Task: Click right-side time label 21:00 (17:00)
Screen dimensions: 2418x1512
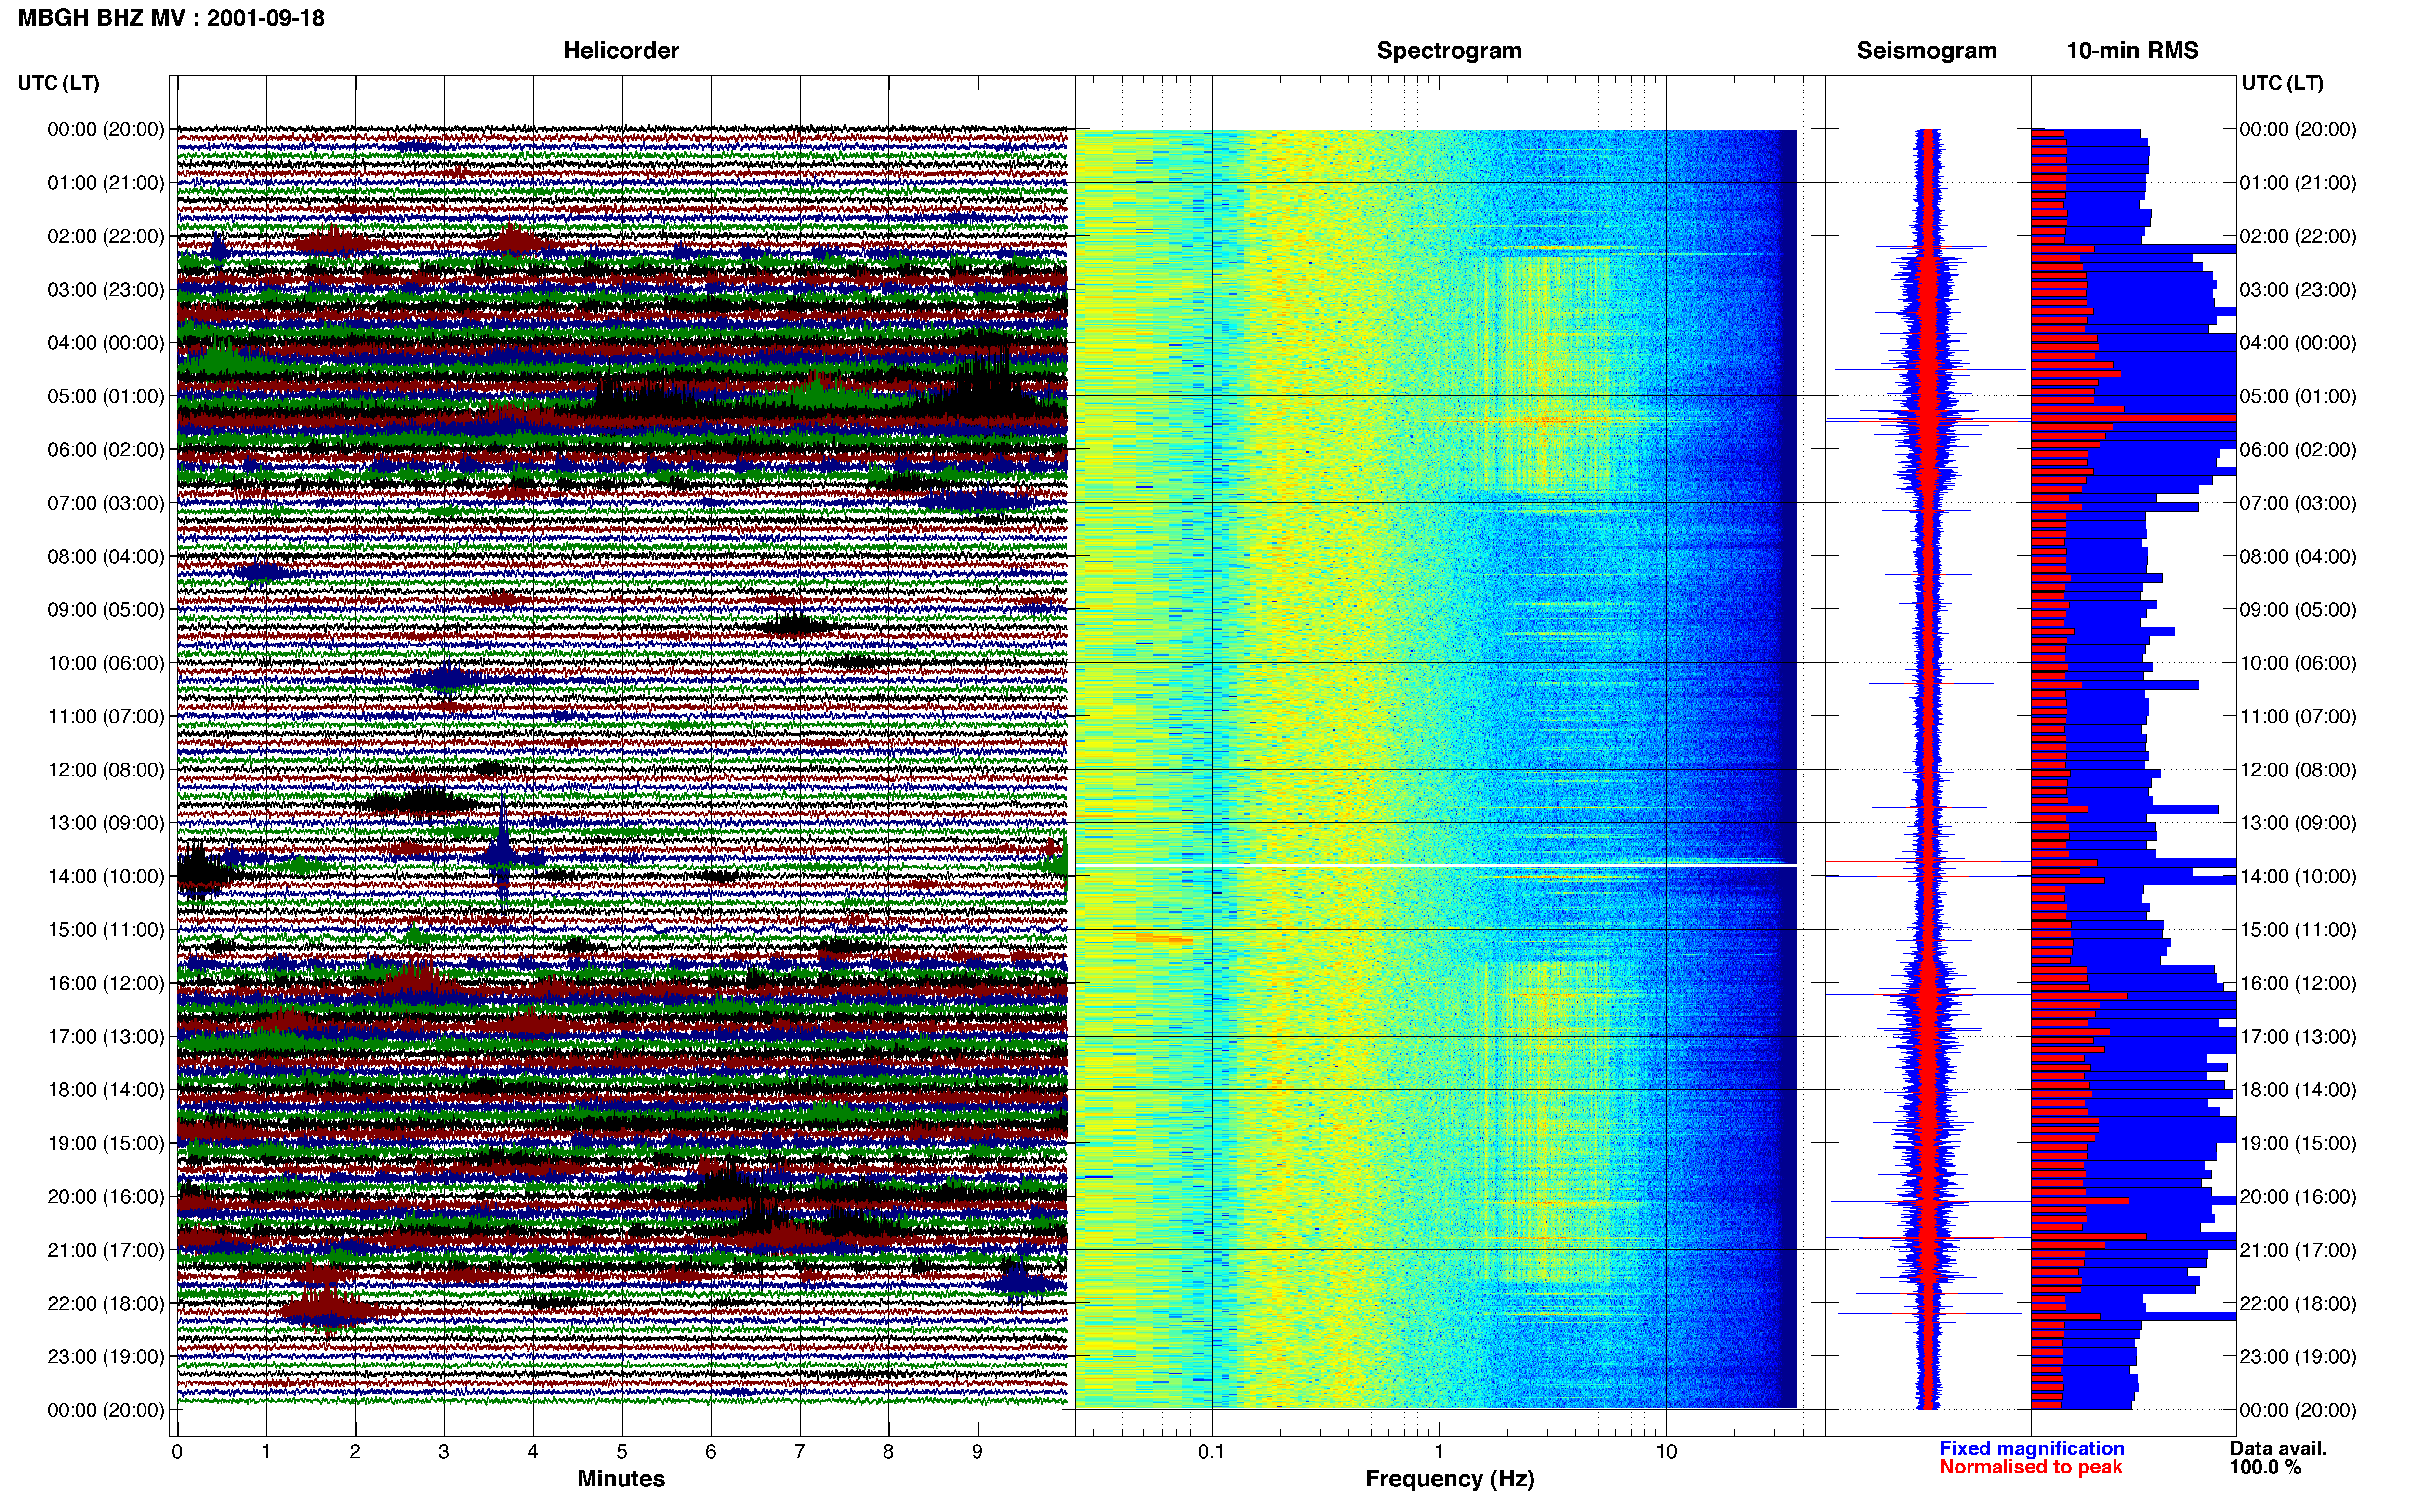Action: pyautogui.click(x=2298, y=1250)
